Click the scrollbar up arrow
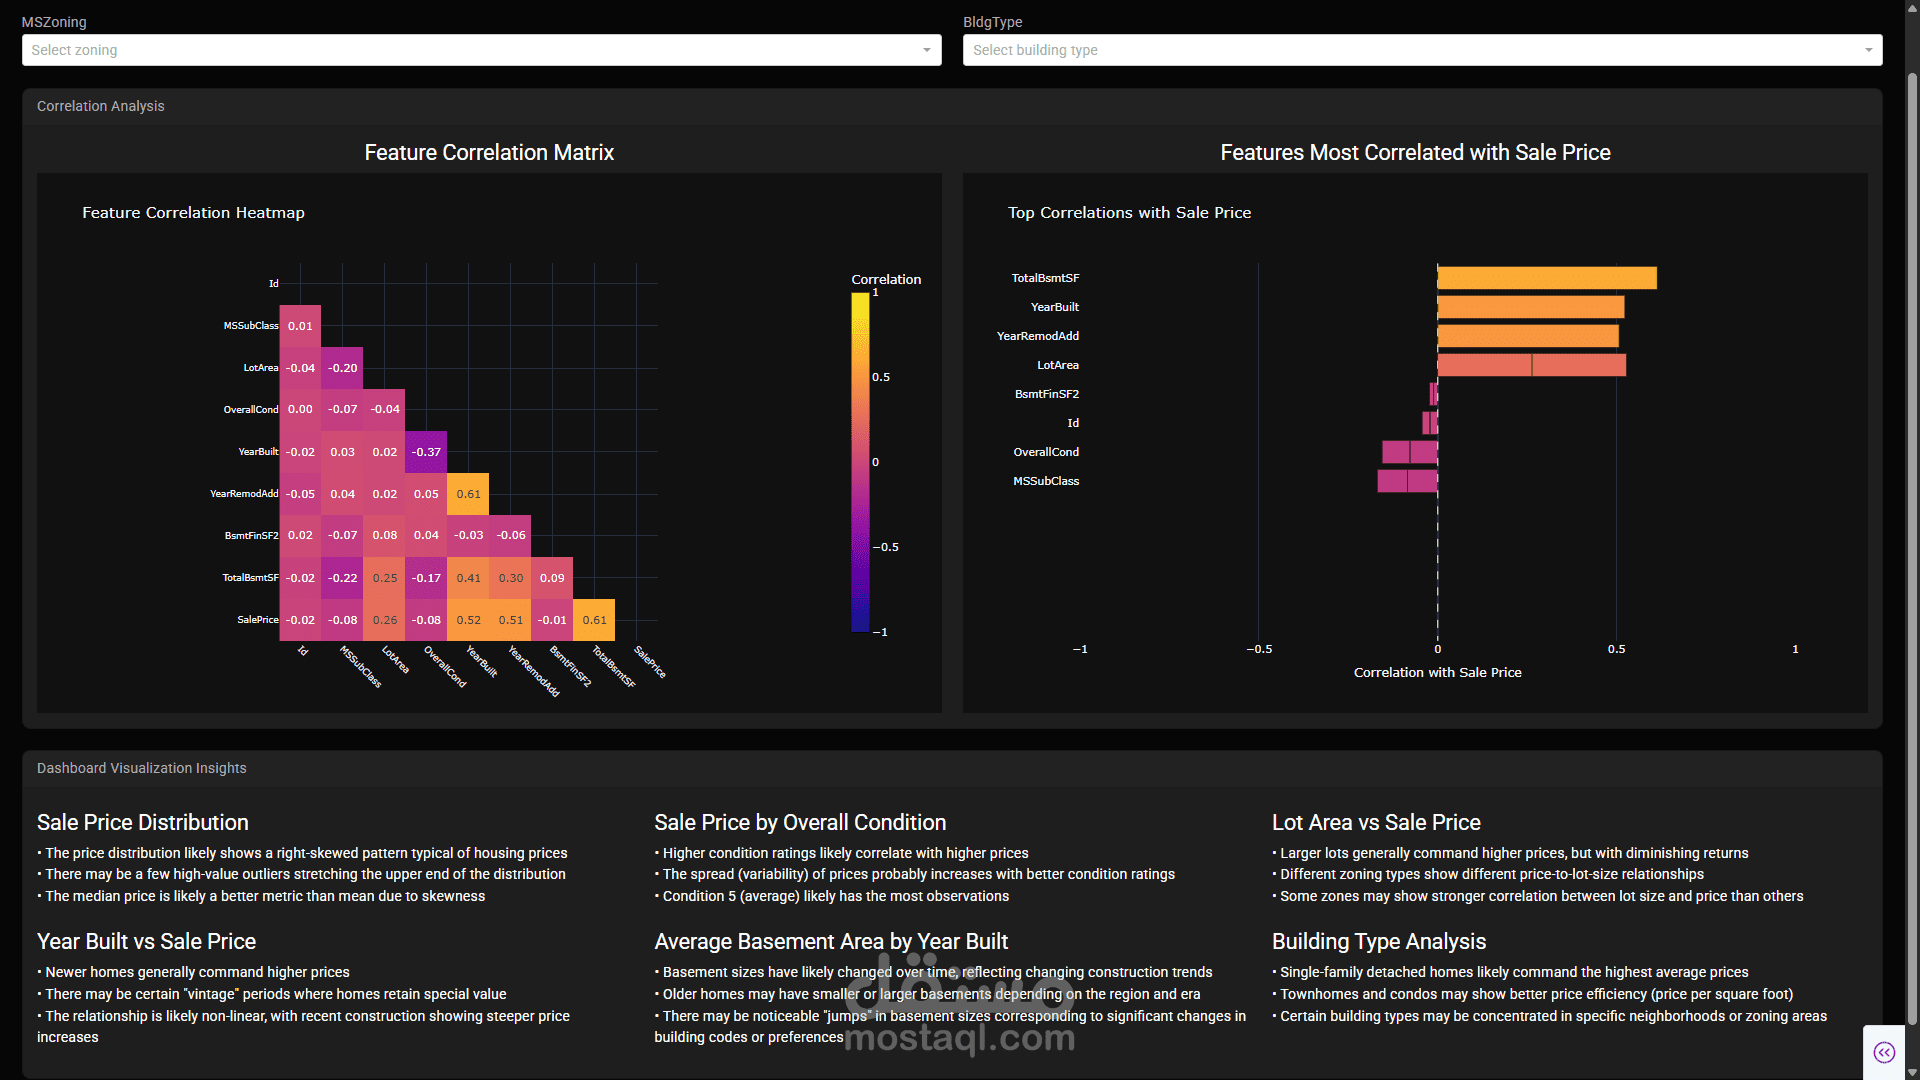 1912,7
